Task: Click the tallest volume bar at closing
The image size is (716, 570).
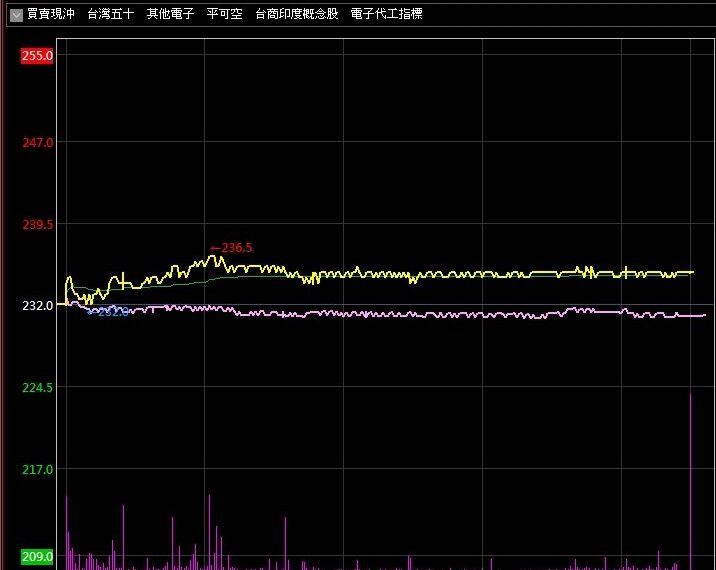Action: [690, 480]
